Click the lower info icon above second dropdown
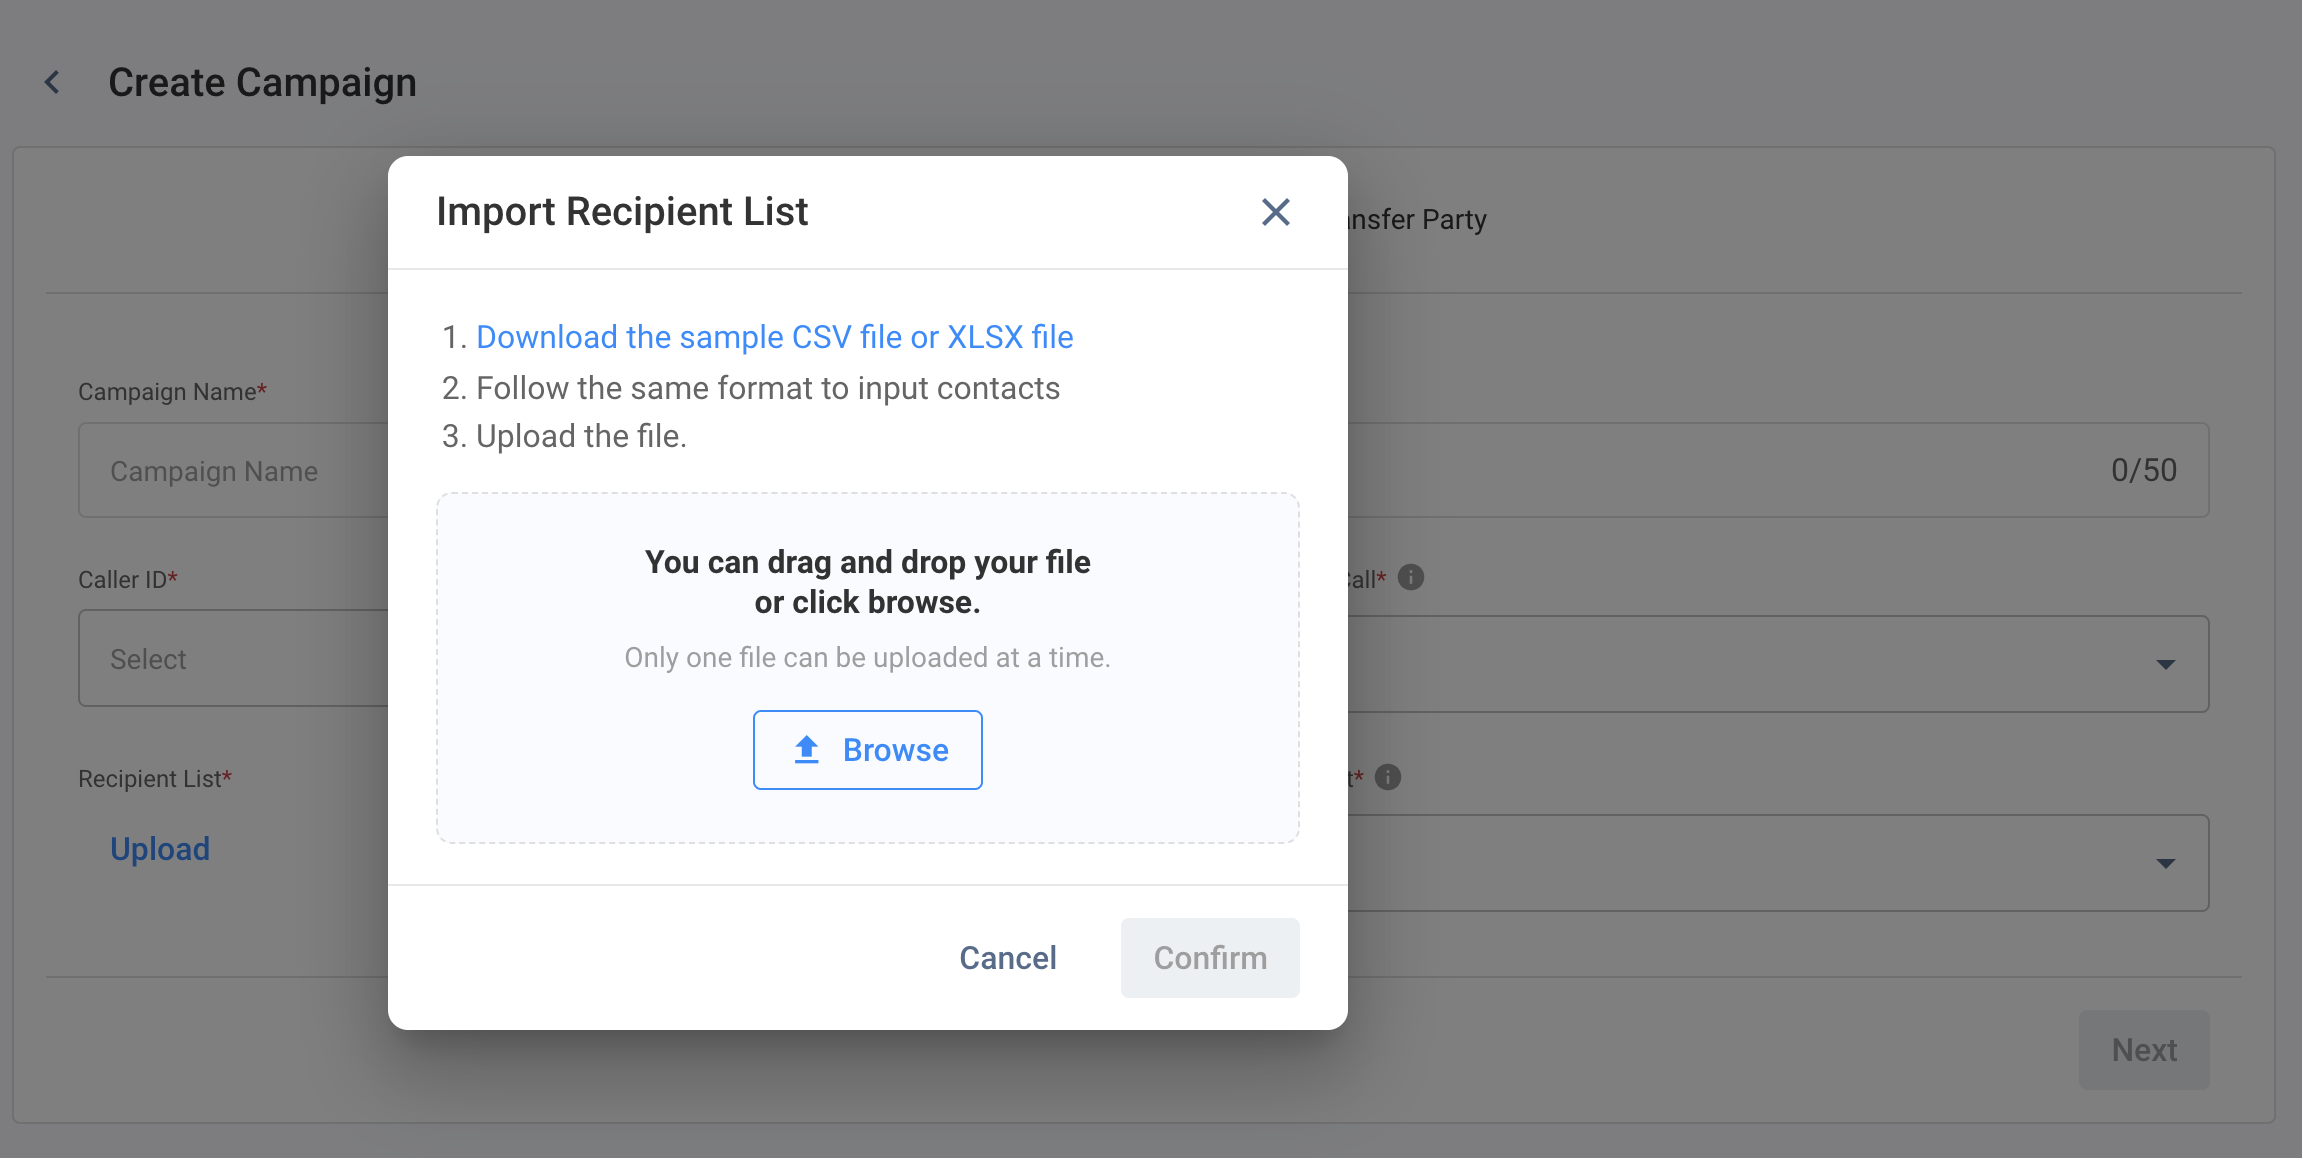2302x1158 pixels. tap(1388, 777)
